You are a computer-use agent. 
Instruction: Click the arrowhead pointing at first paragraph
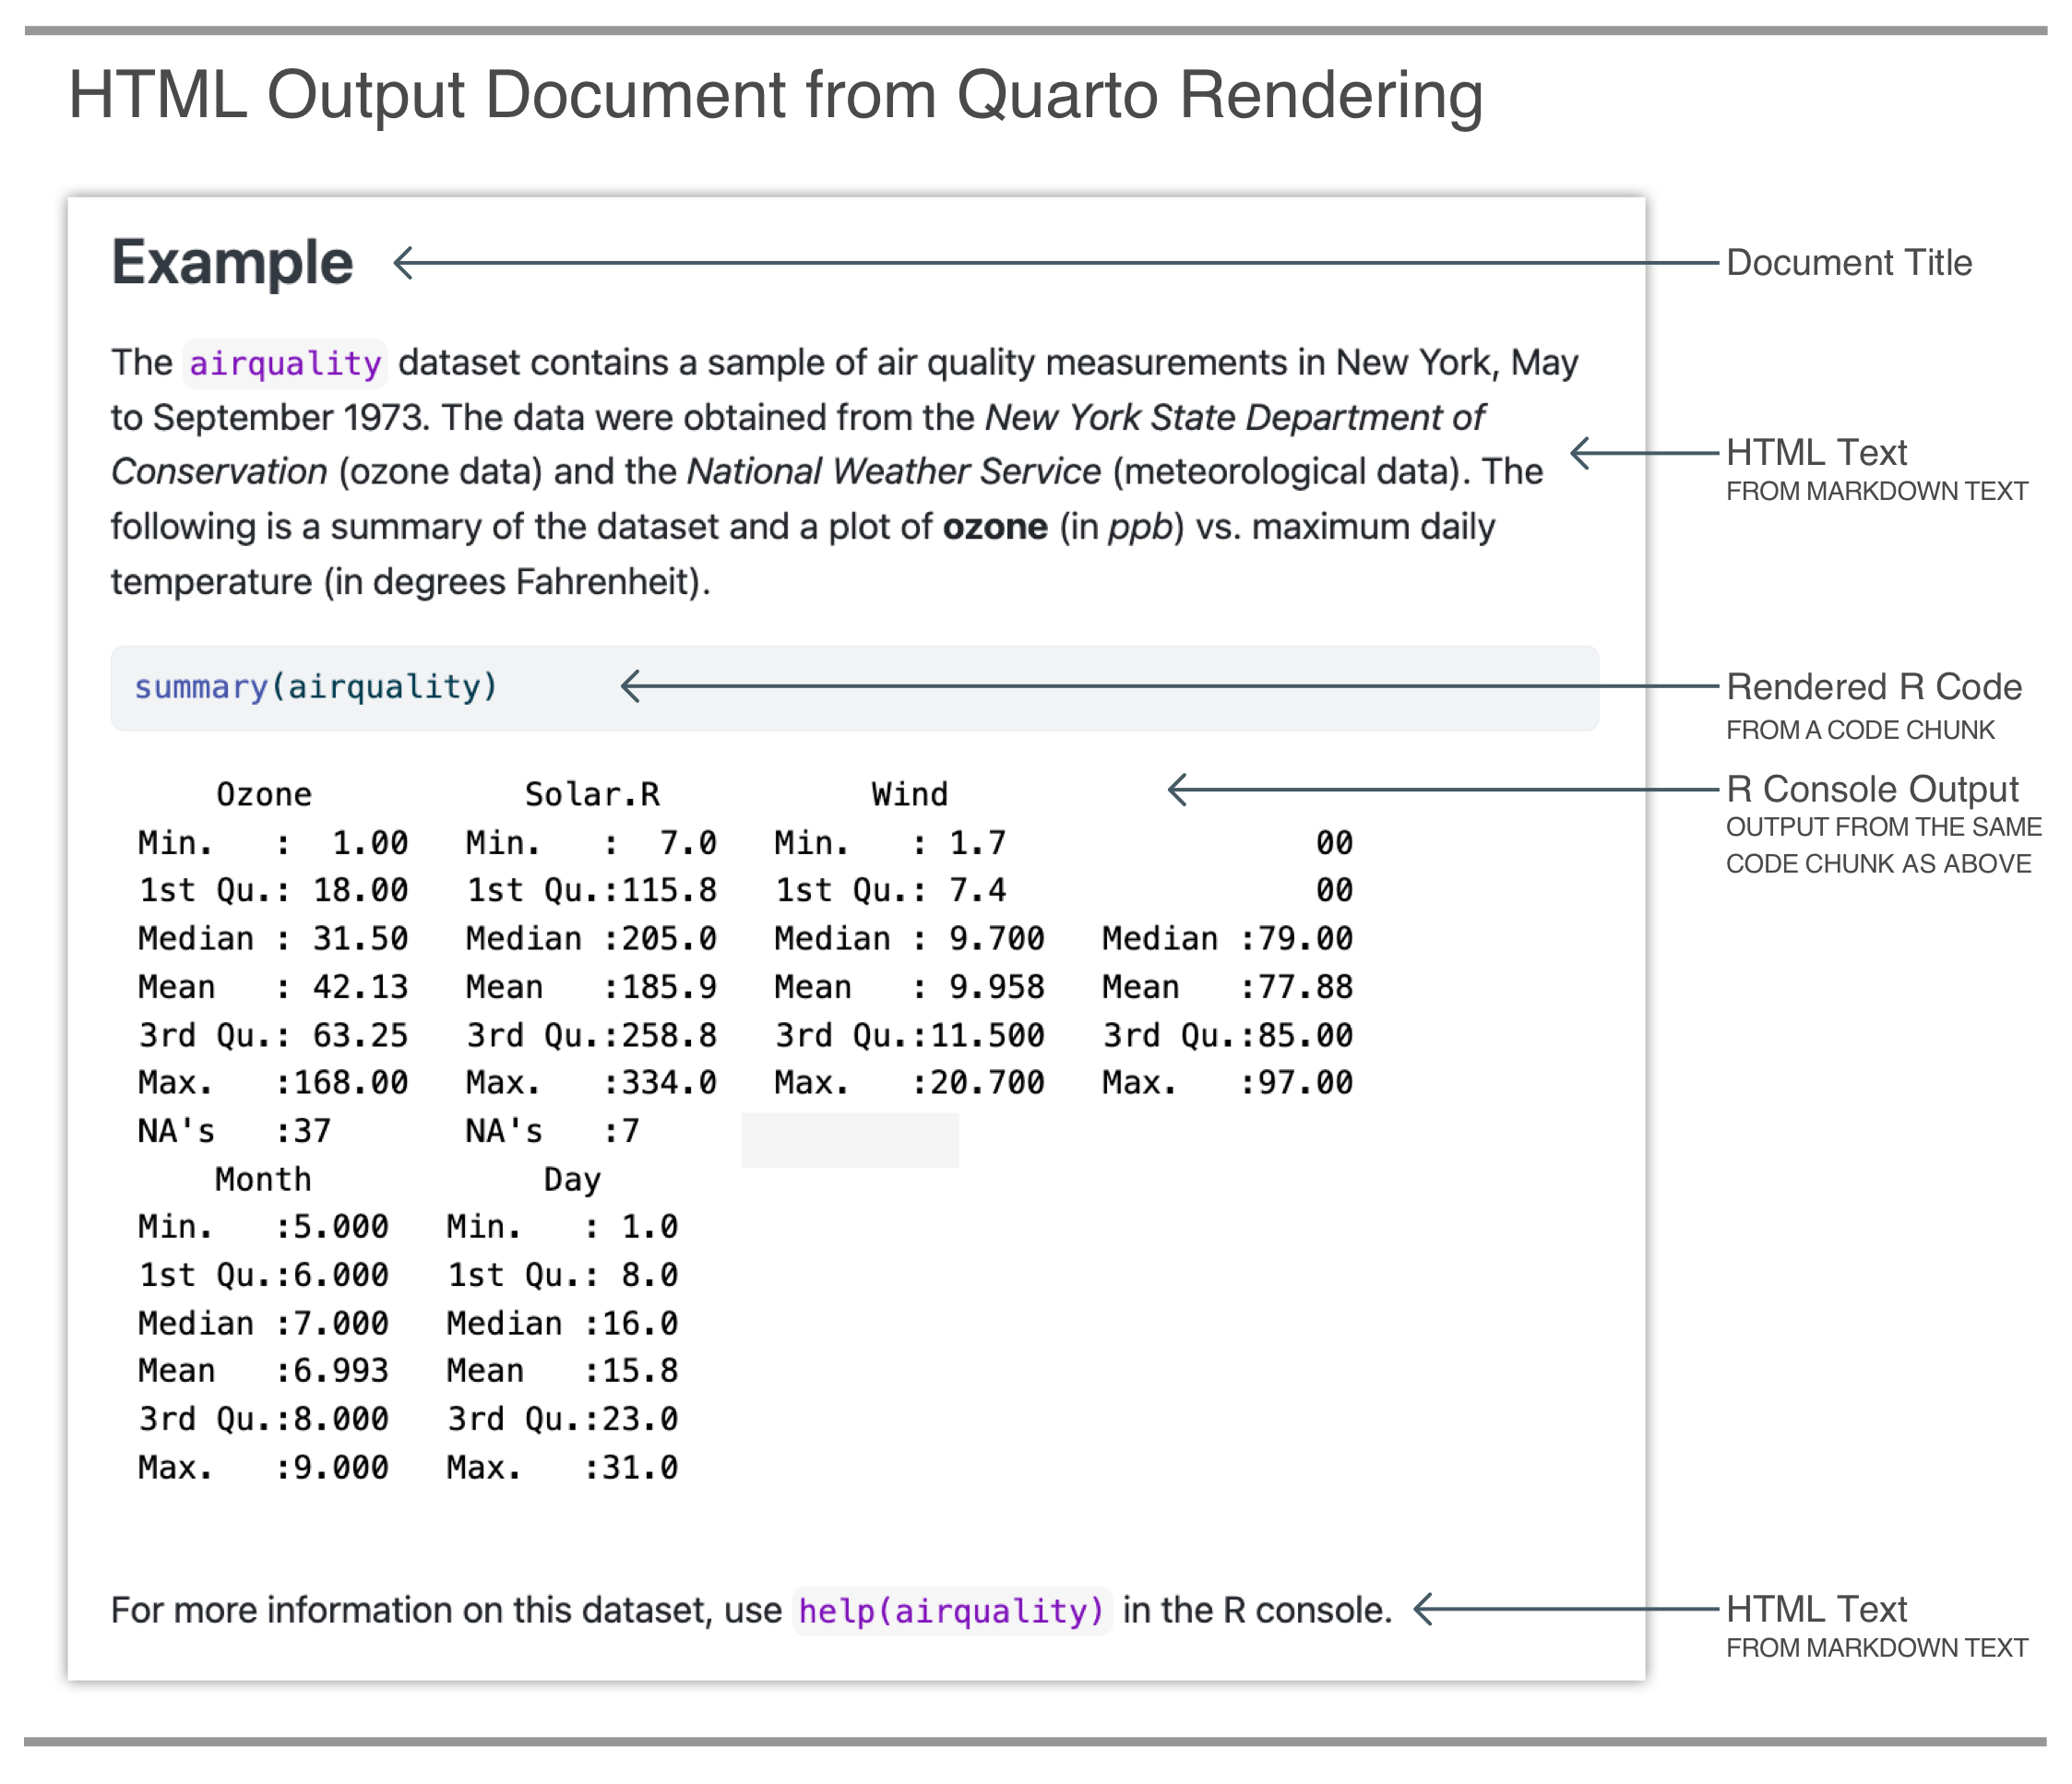tap(1581, 453)
